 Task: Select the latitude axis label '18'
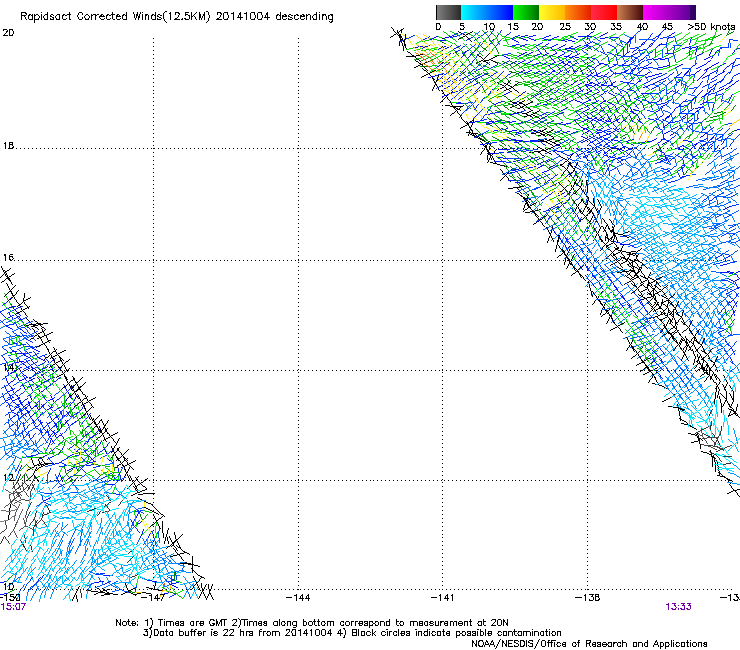pos(8,146)
